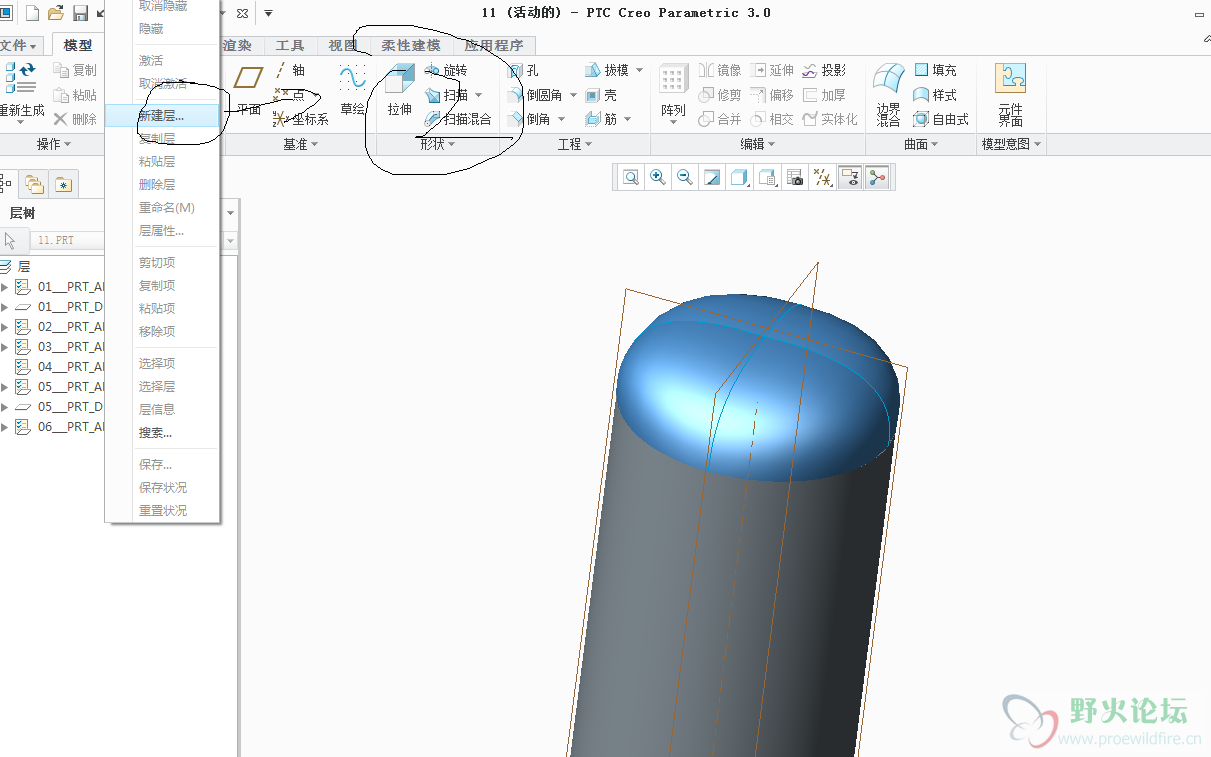Select the Extrude (拉伸) tool
This screenshot has width=1211, height=757.
[400, 91]
